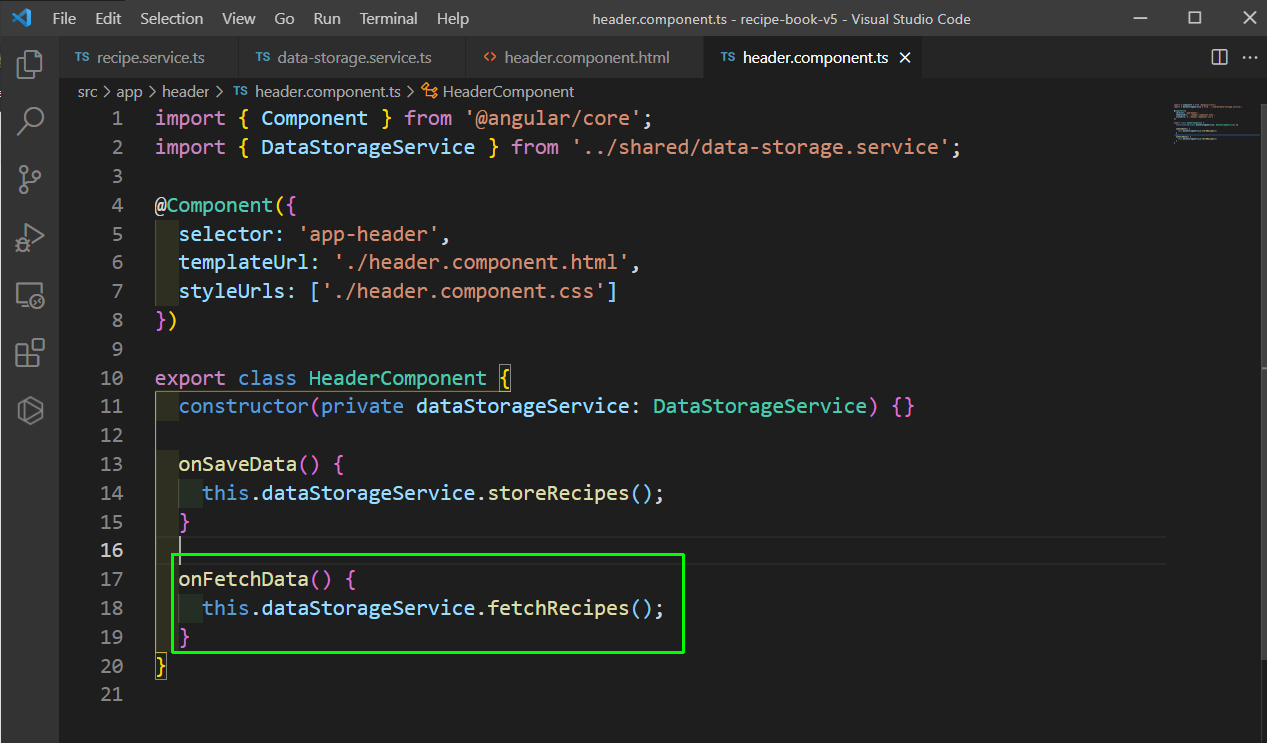
Task: Minimize the VS Code window
Action: click(x=1140, y=18)
